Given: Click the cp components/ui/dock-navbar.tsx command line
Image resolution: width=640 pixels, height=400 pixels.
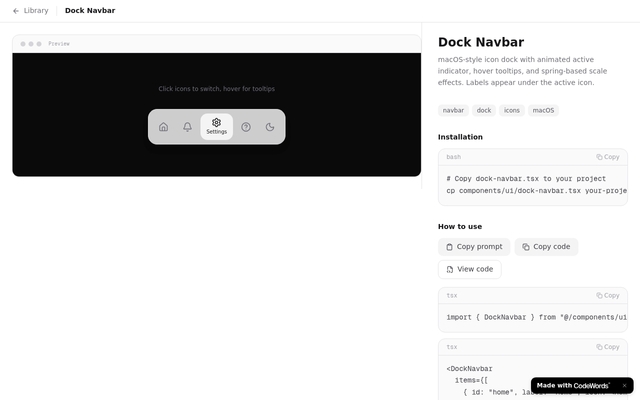Looking at the screenshot, I should [536, 191].
